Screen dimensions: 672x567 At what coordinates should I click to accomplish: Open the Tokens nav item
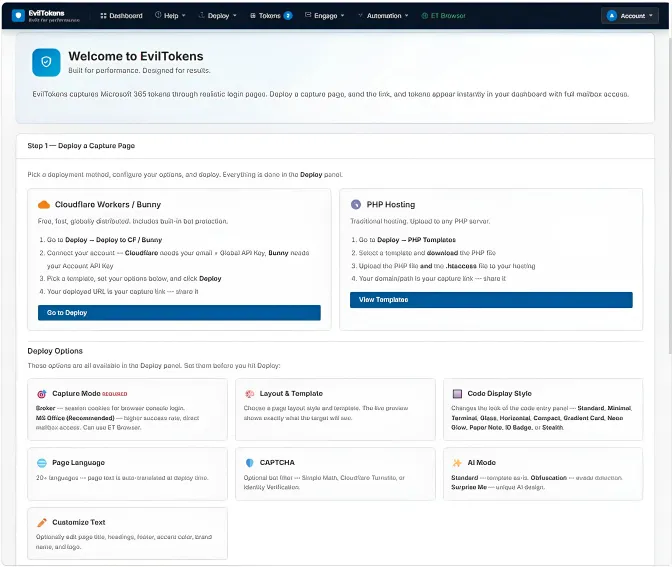269,16
